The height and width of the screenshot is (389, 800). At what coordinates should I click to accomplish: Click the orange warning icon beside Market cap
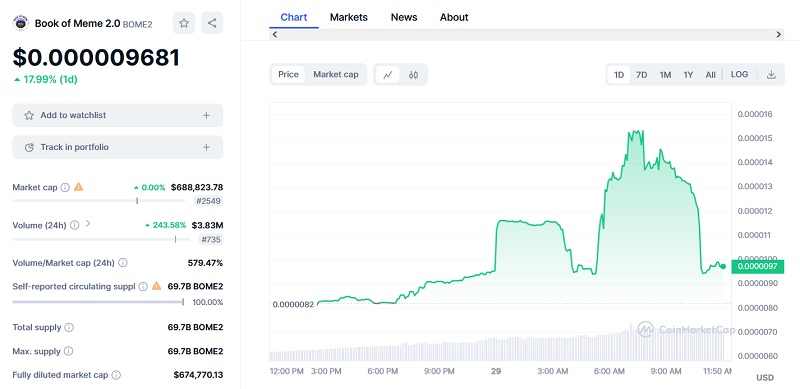pos(79,187)
